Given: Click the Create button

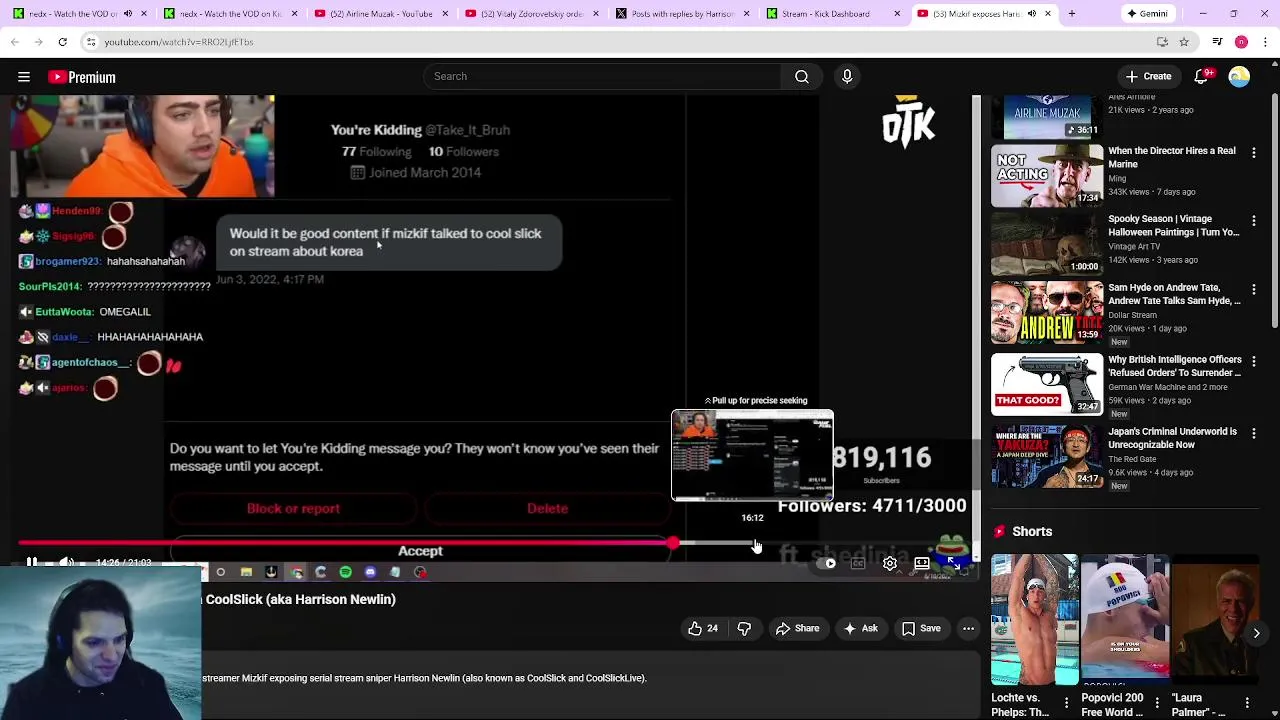Looking at the screenshot, I should pos(1148,76).
